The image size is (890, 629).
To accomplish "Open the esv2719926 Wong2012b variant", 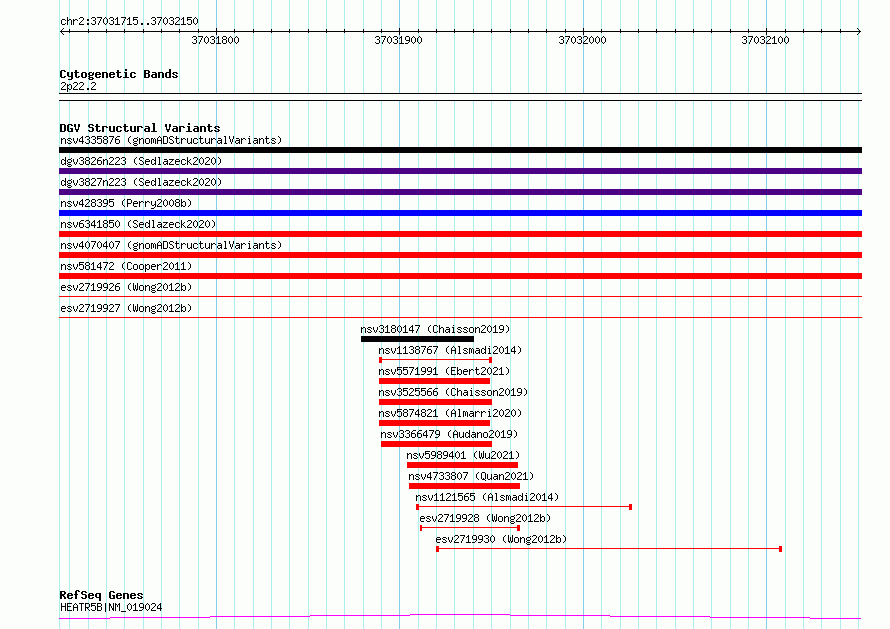I will click(125, 287).
